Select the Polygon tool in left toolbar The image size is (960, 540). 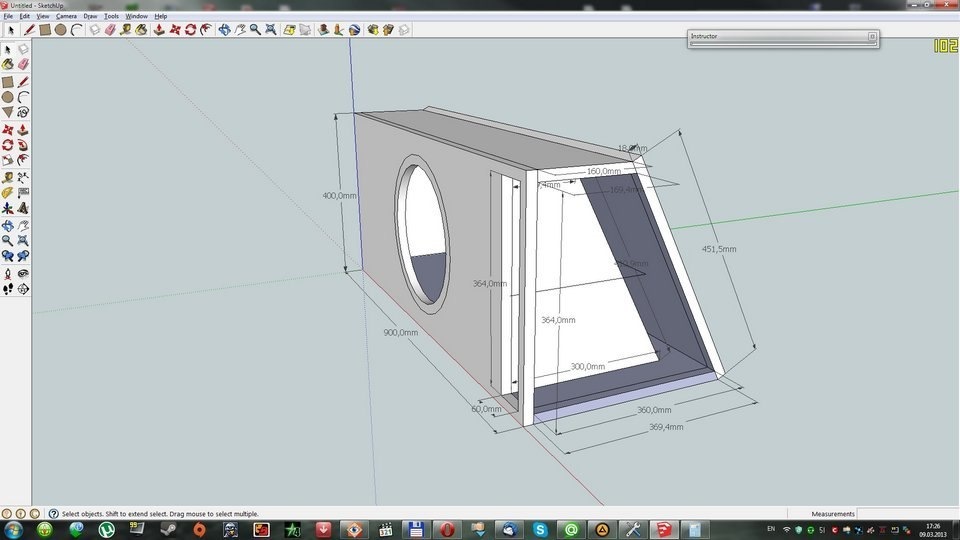pyautogui.click(x=8, y=112)
